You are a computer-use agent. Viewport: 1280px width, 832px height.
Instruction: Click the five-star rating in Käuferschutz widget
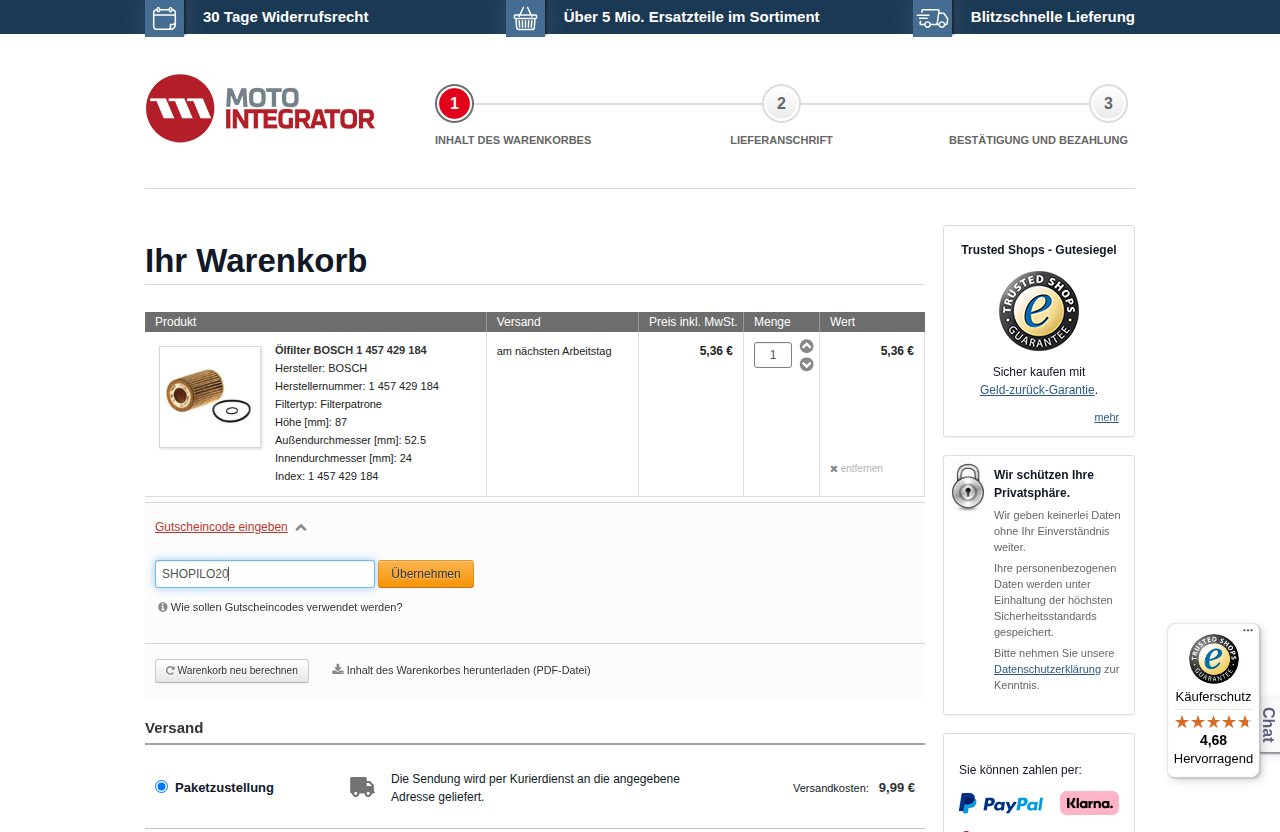(x=1213, y=721)
